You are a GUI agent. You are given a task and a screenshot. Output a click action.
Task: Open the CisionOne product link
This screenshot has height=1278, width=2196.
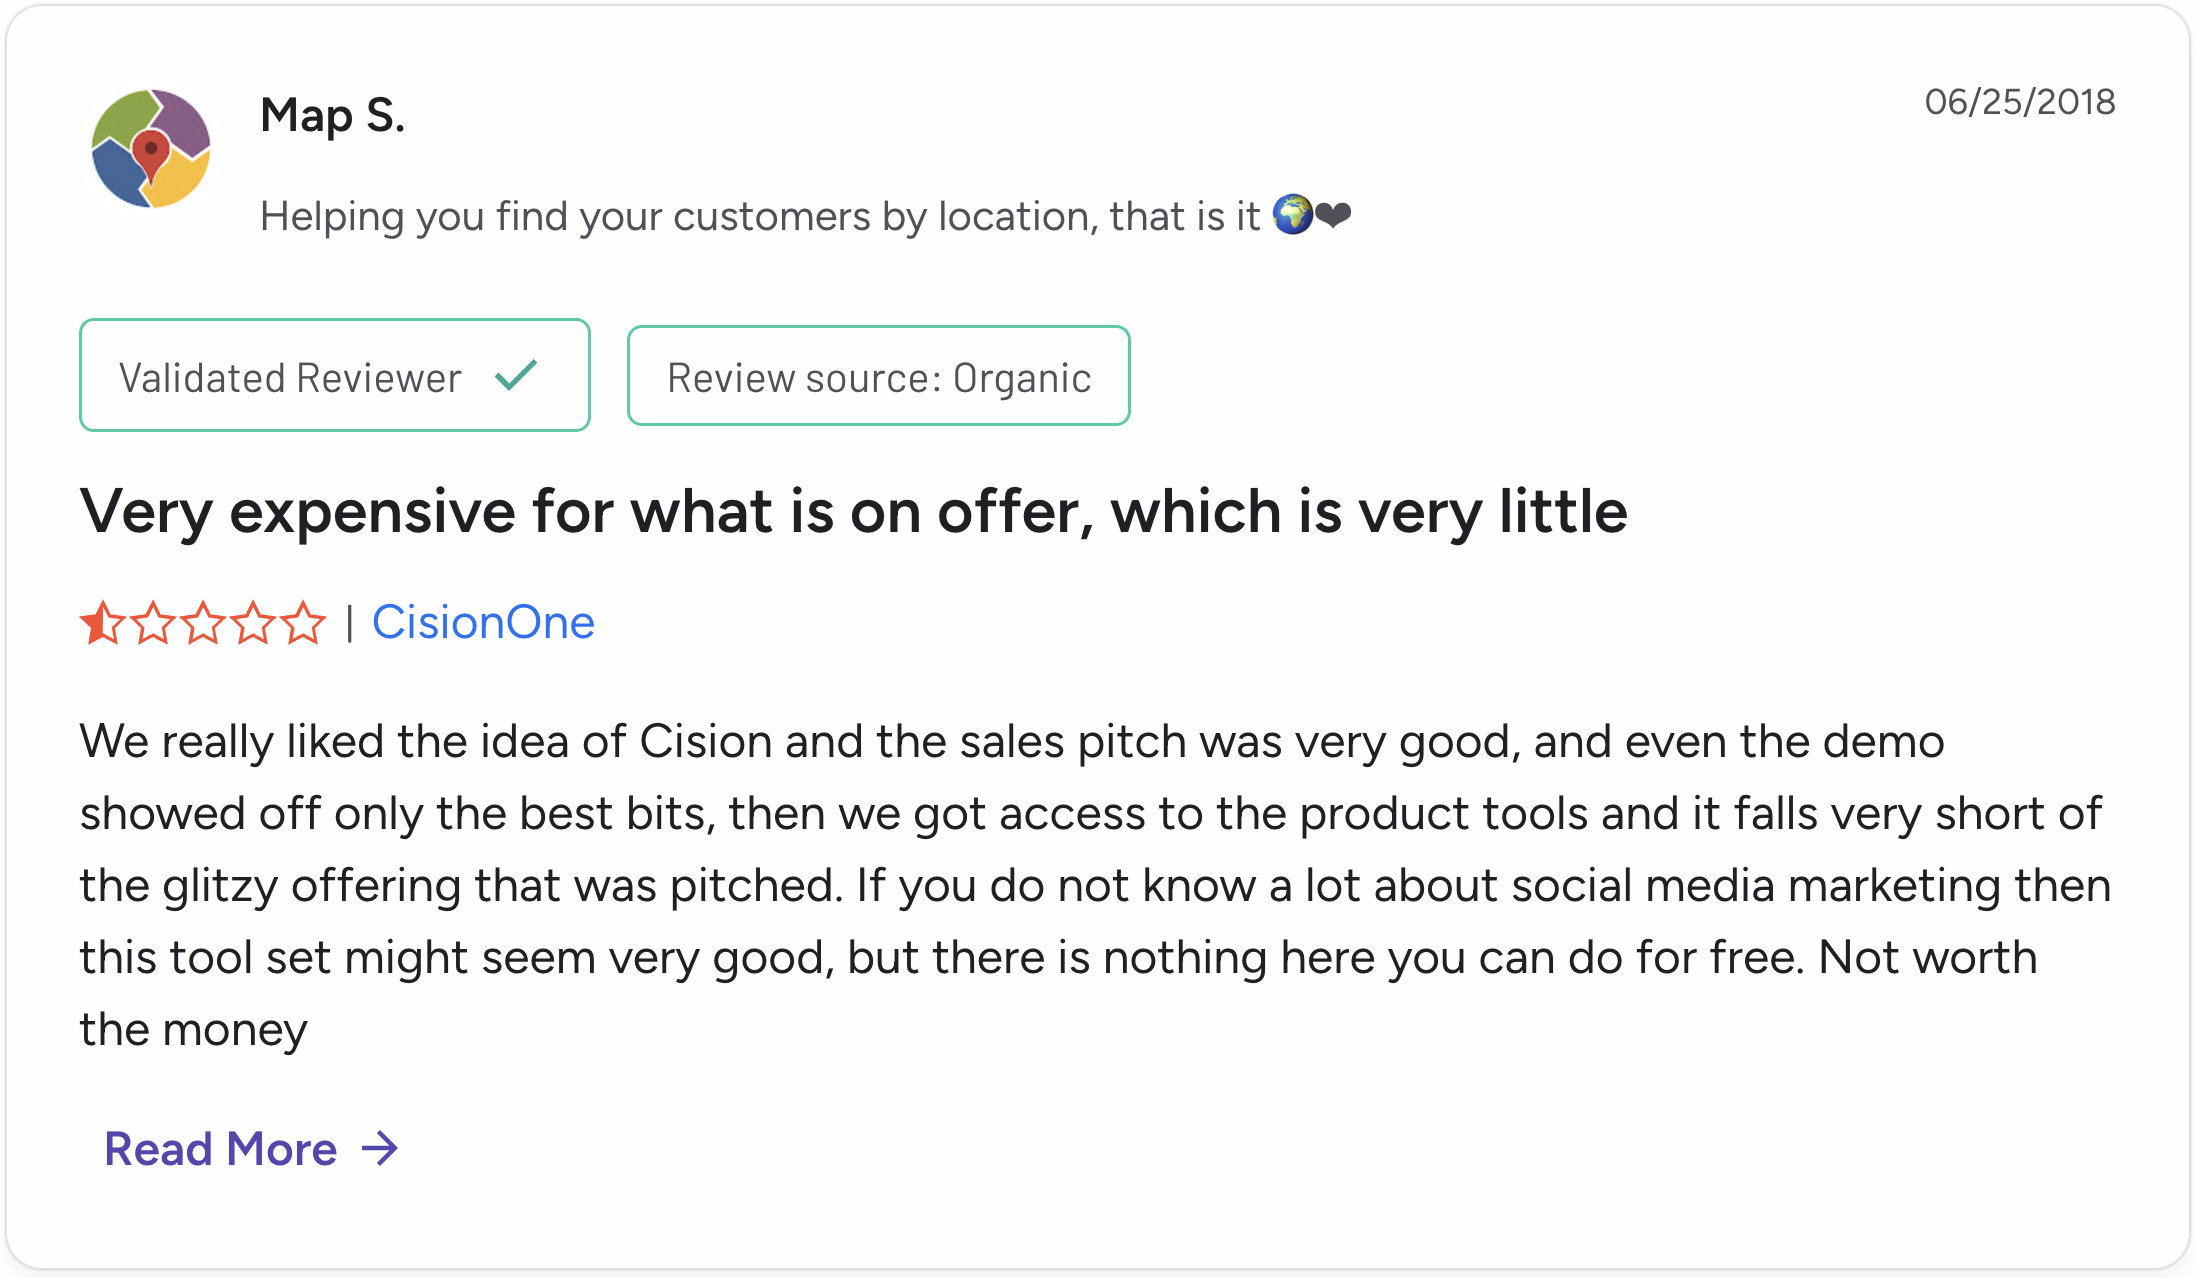(483, 622)
